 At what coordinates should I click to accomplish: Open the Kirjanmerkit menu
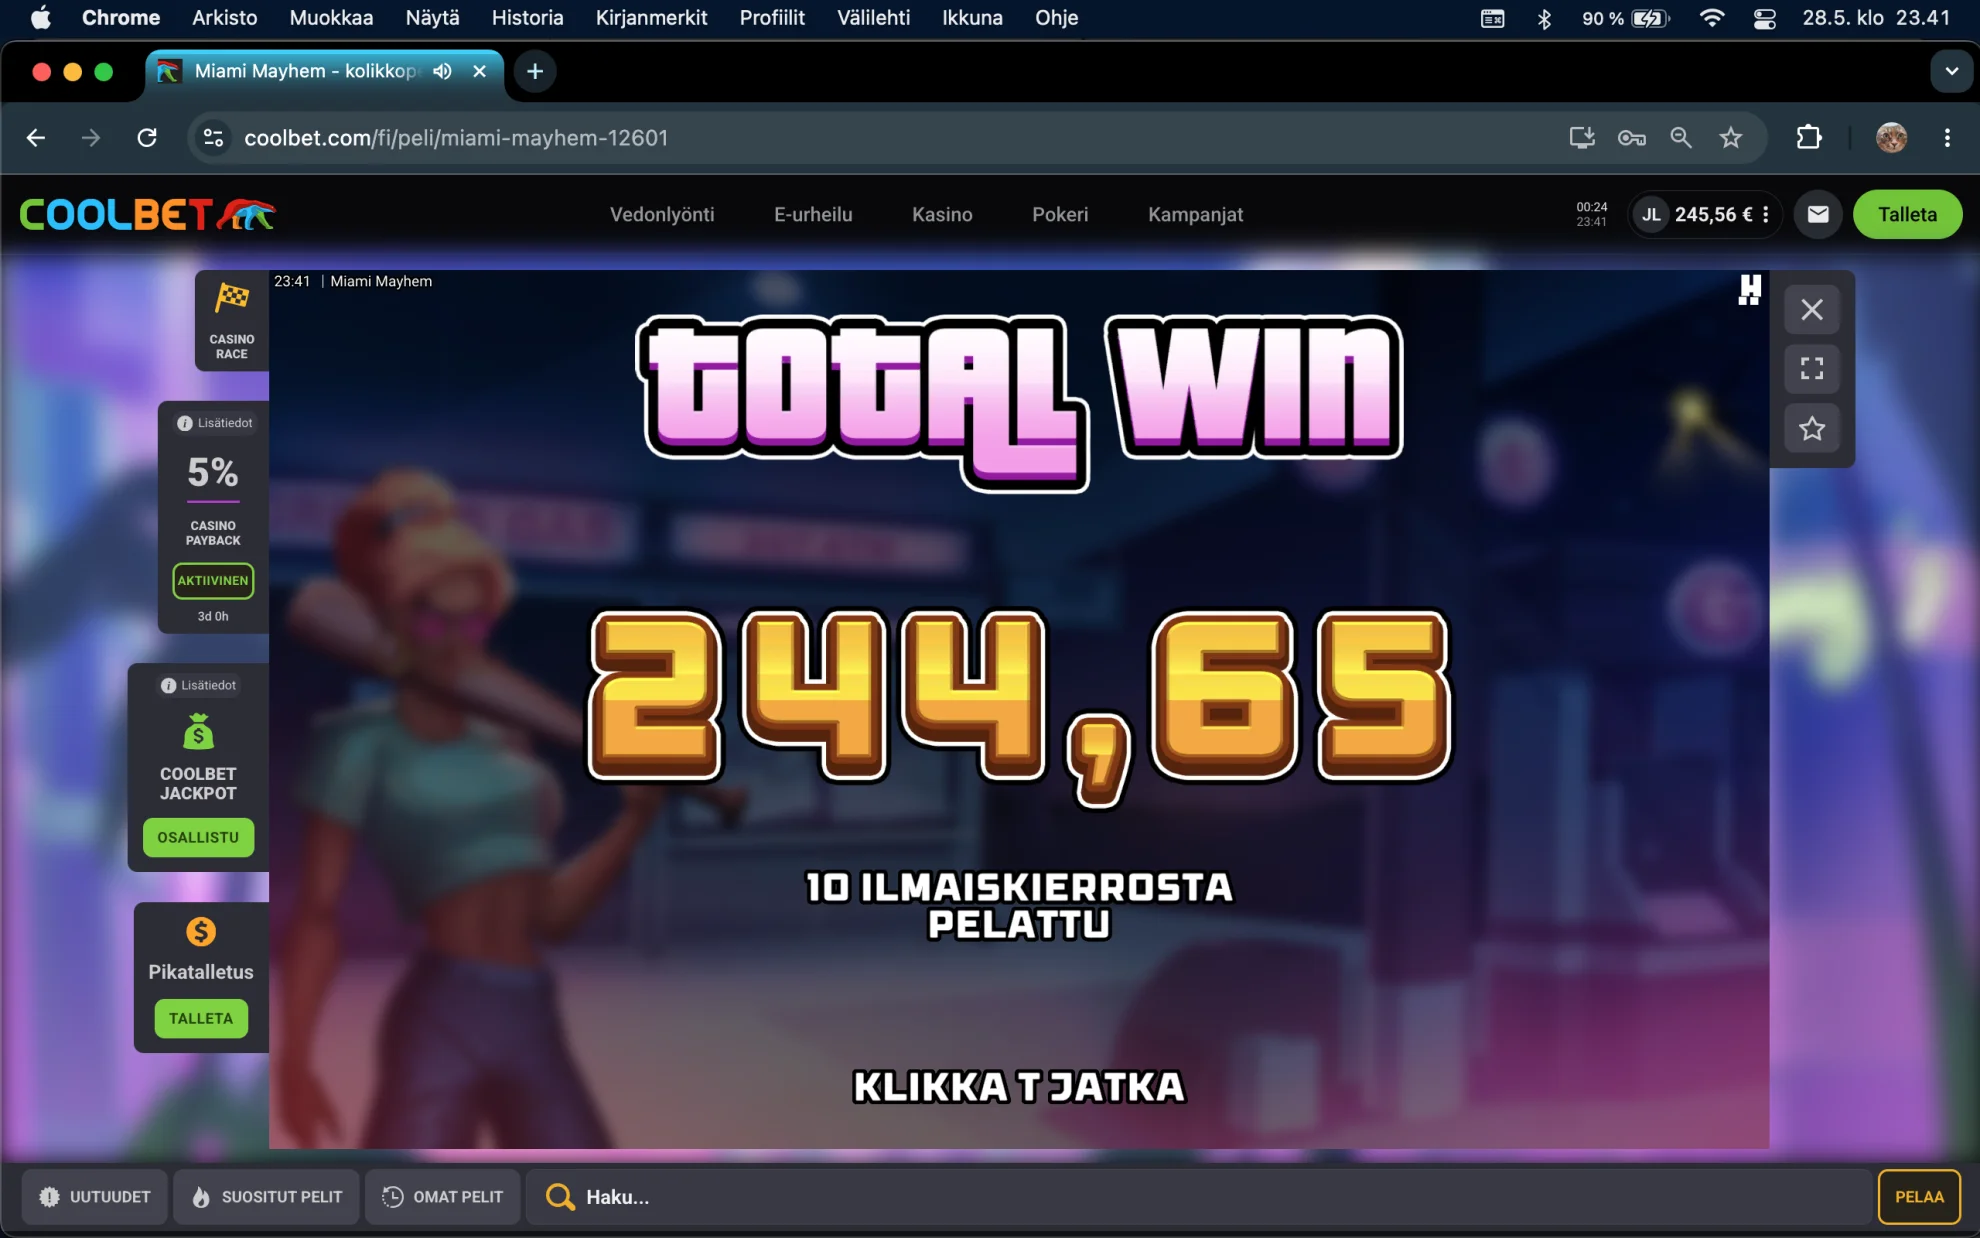tap(651, 18)
